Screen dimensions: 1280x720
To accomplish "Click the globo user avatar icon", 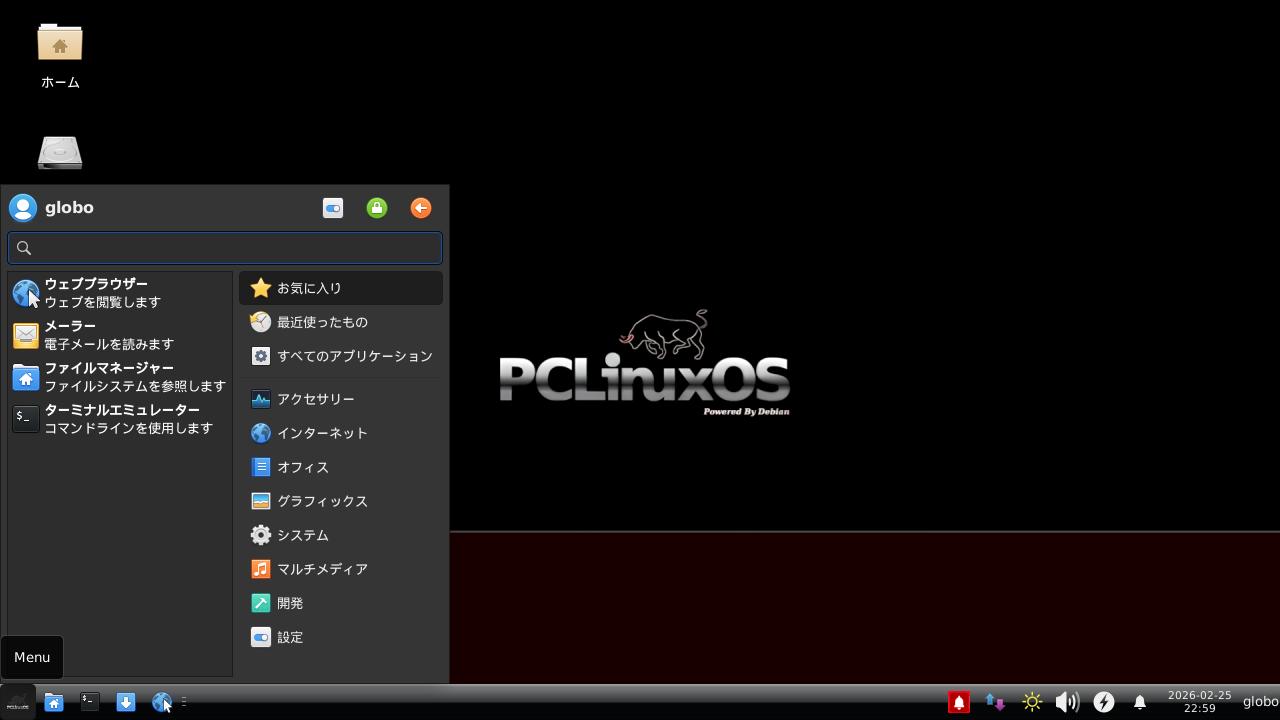I will click(x=23, y=208).
